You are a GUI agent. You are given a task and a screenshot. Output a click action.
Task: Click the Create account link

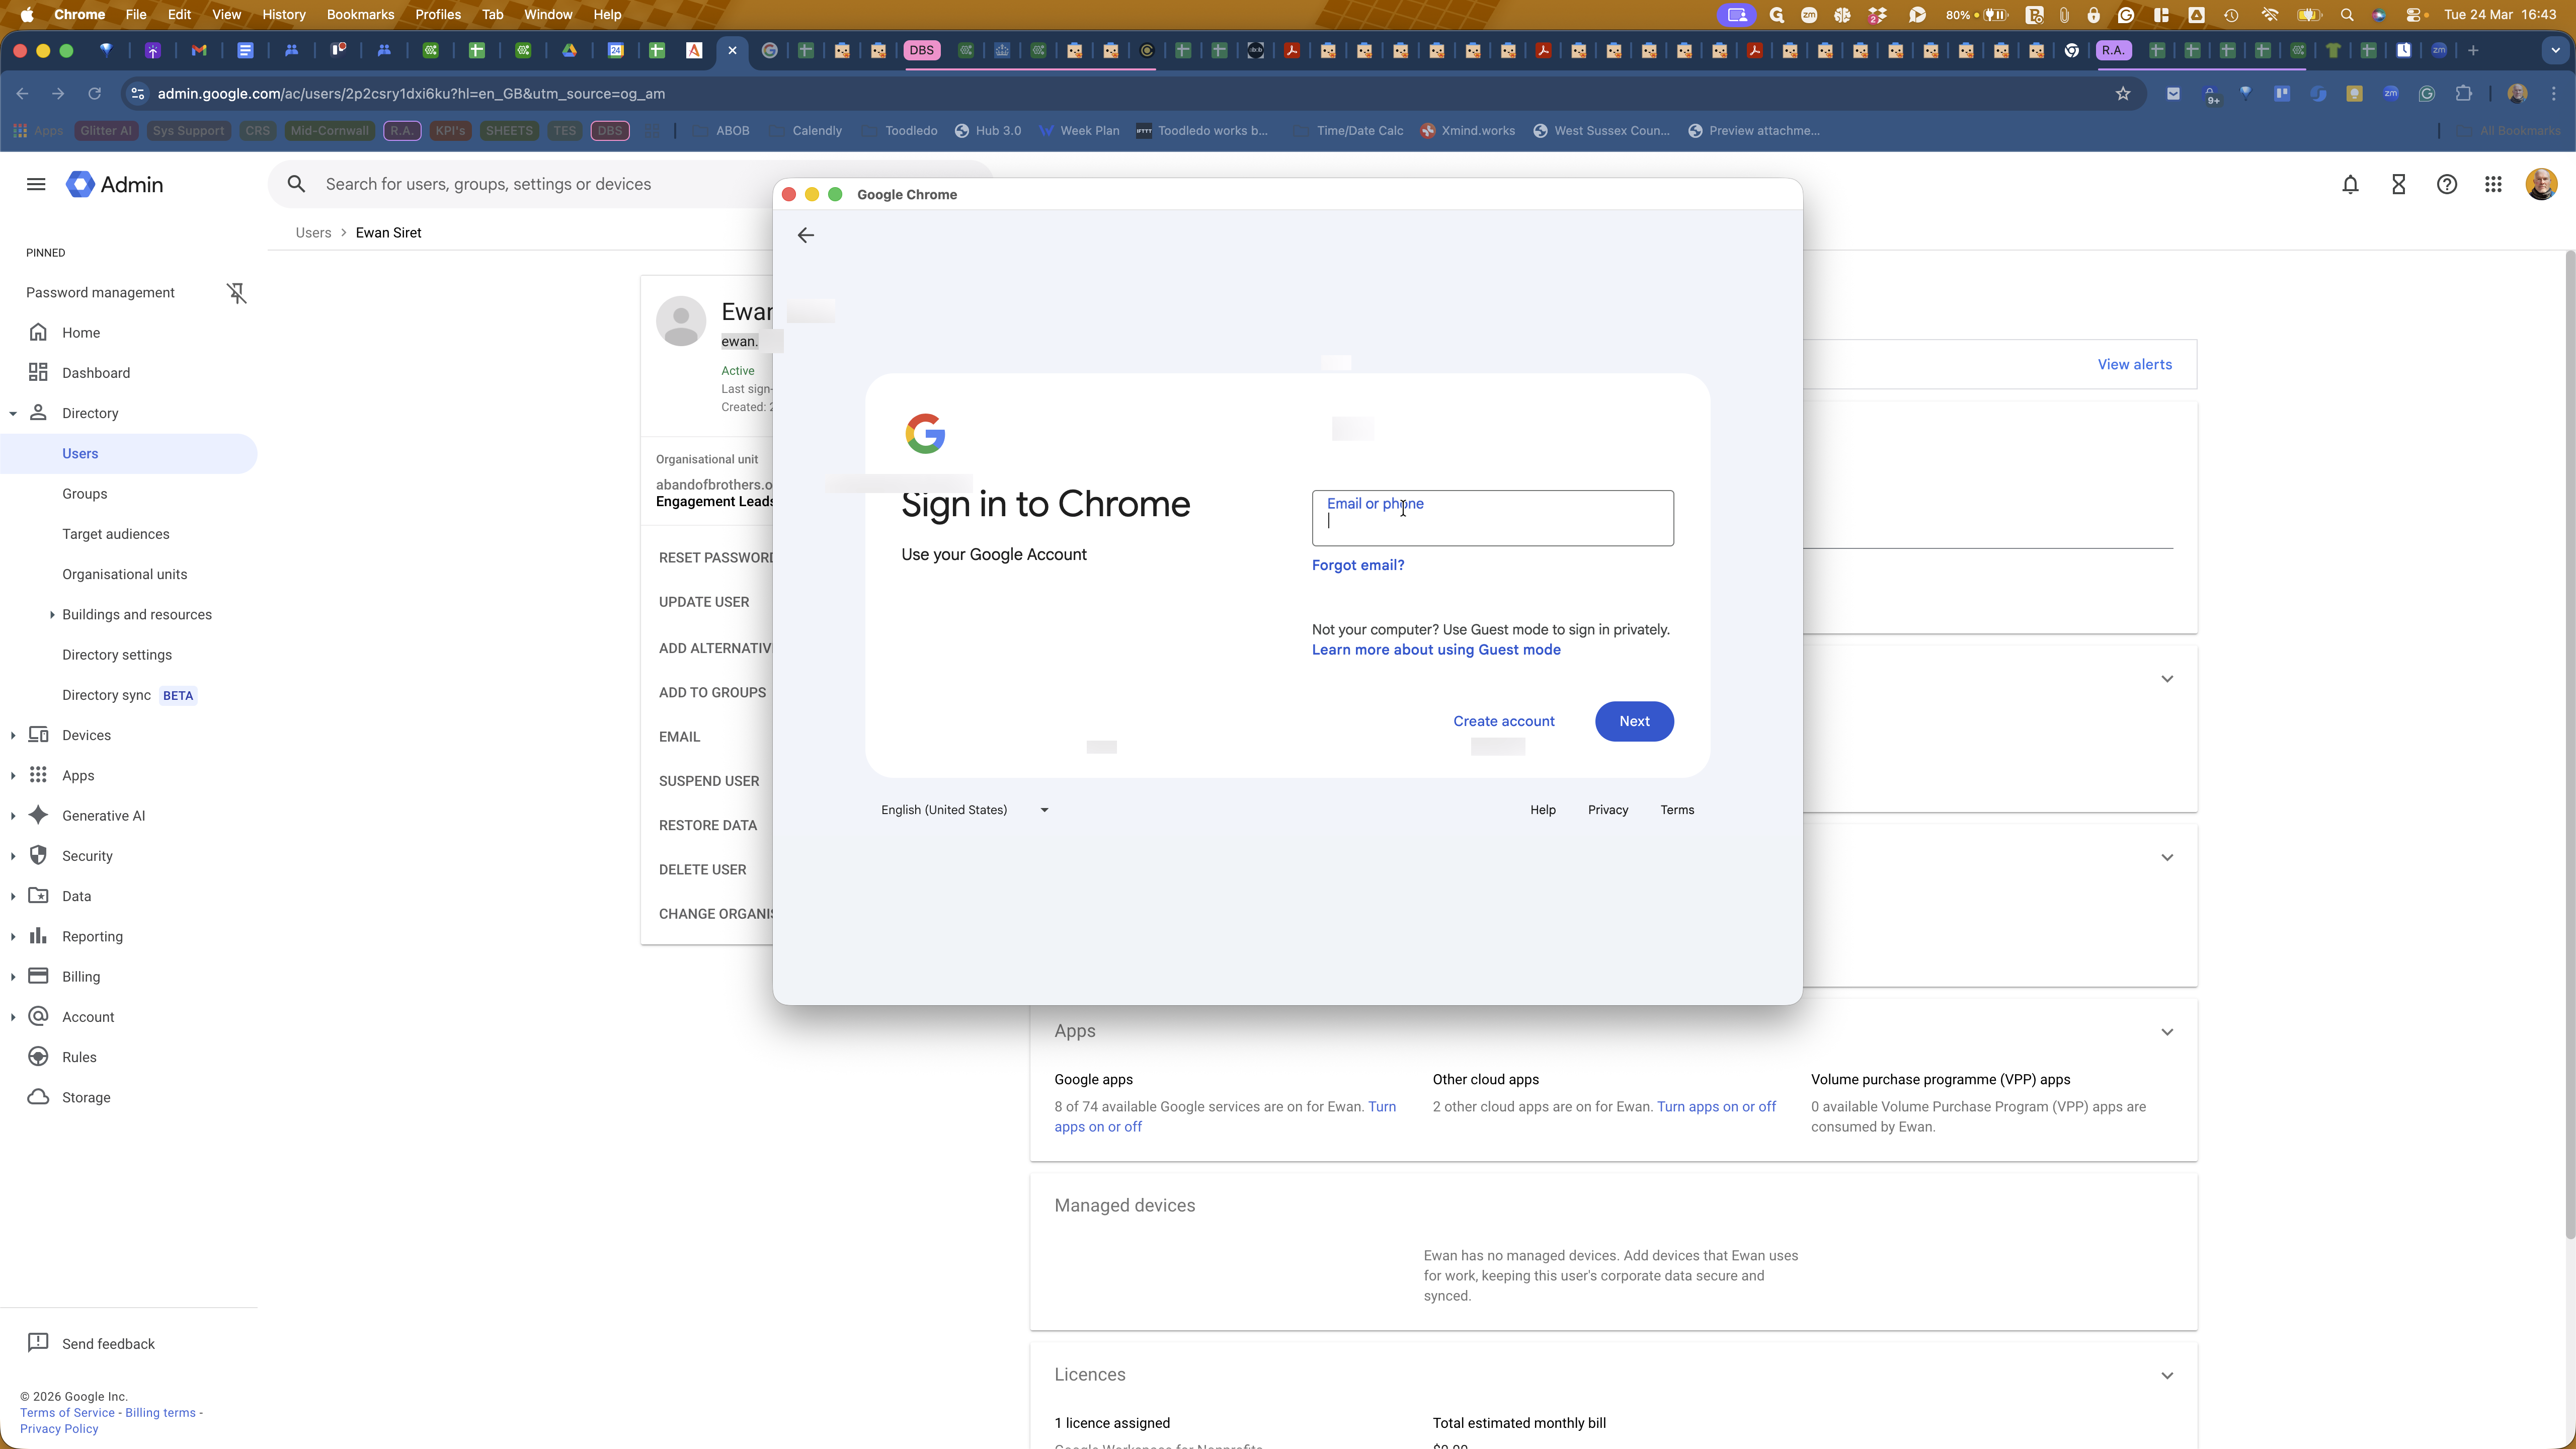pos(1504,721)
